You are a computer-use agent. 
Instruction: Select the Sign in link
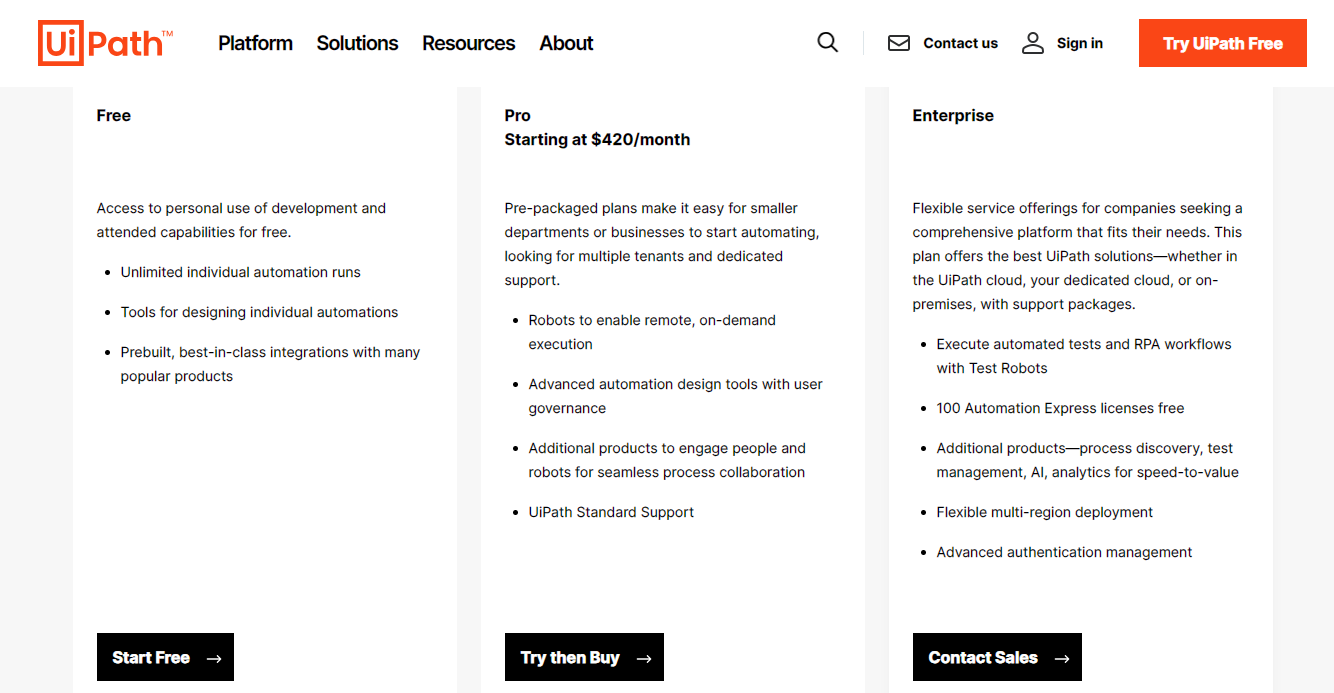1079,43
